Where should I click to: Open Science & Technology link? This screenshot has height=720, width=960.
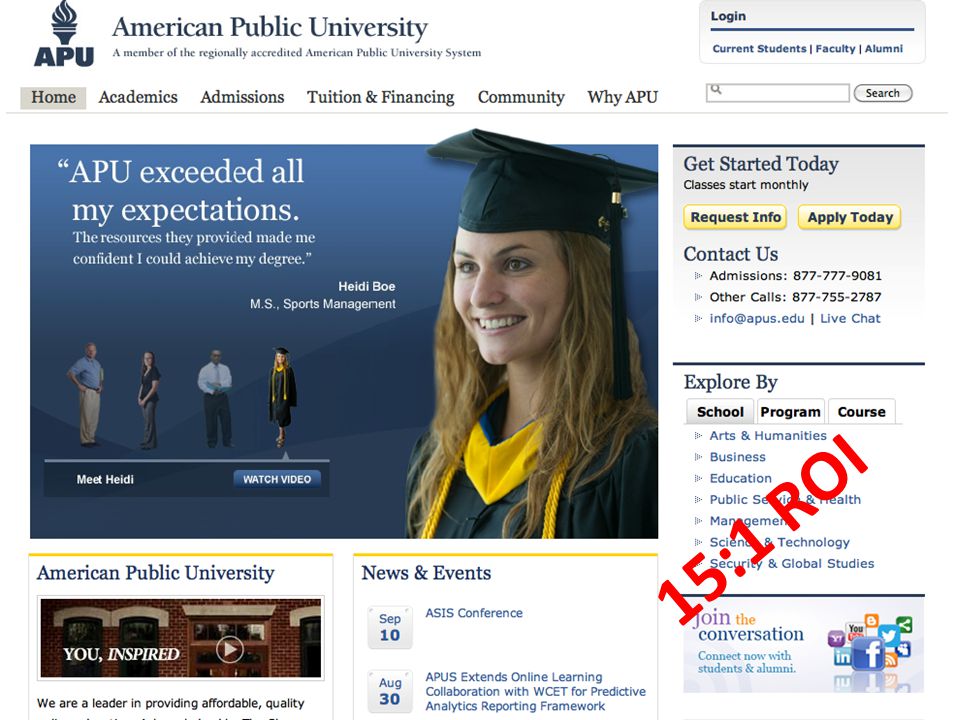pos(779,542)
